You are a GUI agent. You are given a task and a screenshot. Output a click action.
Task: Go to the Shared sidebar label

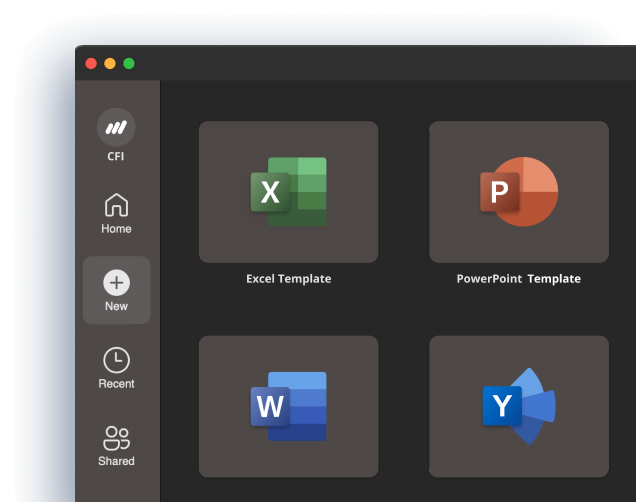pos(116,462)
